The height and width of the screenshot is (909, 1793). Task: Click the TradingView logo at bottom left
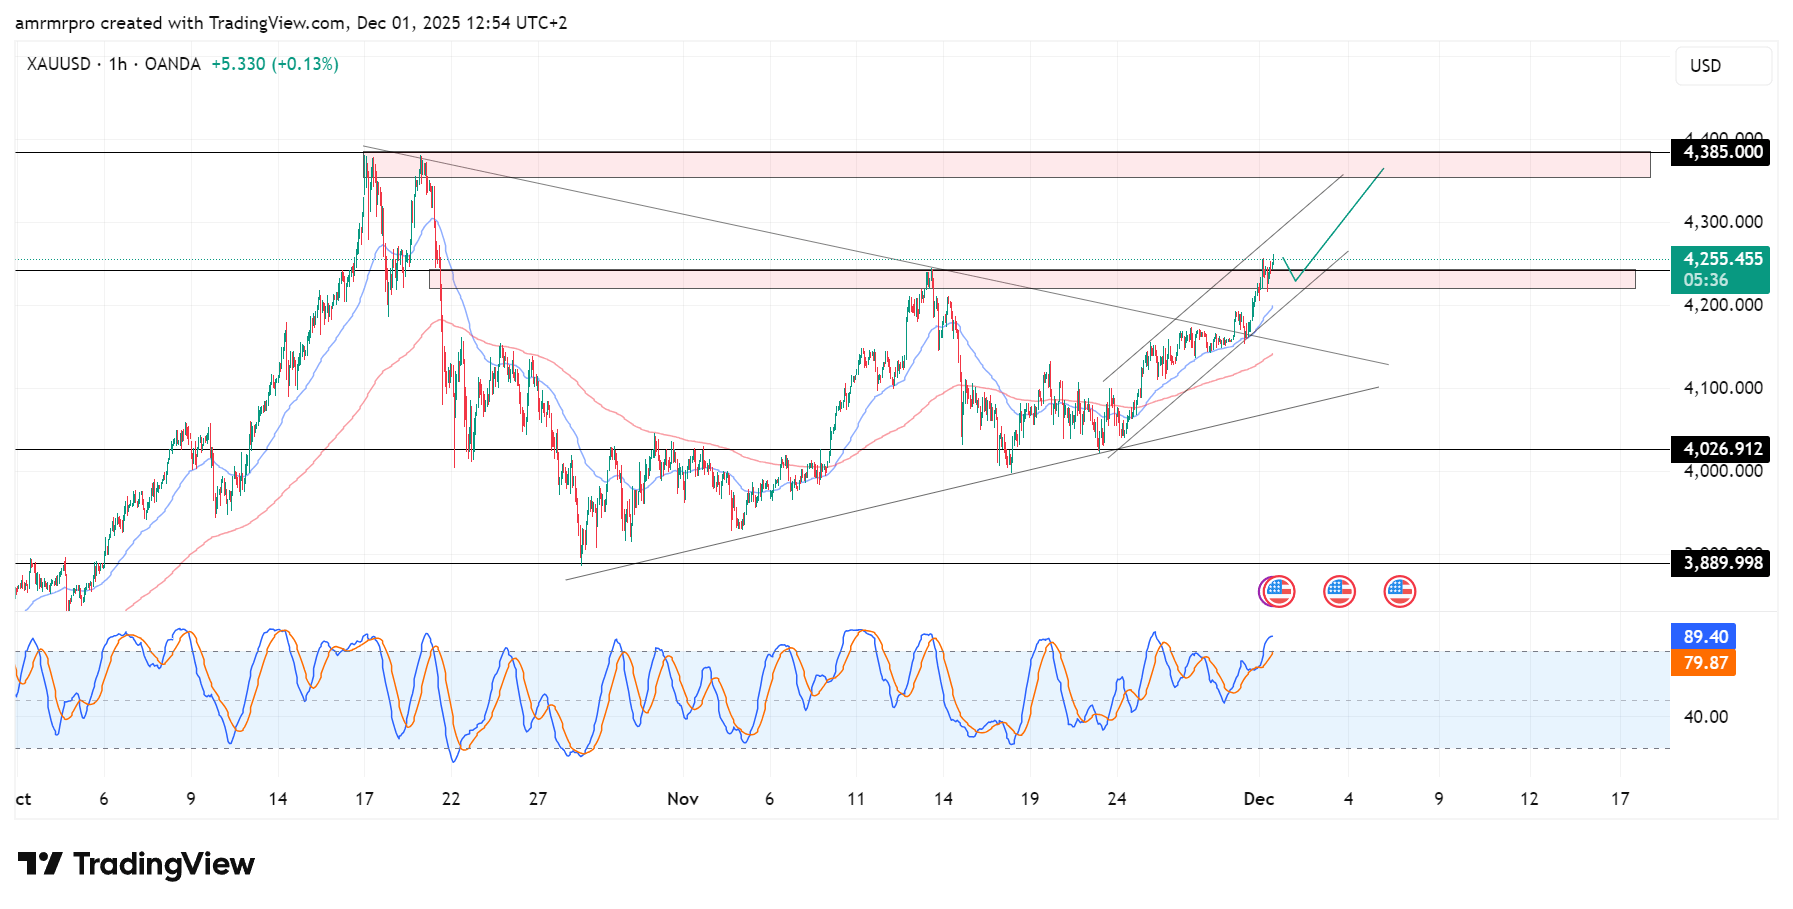pos(136,864)
